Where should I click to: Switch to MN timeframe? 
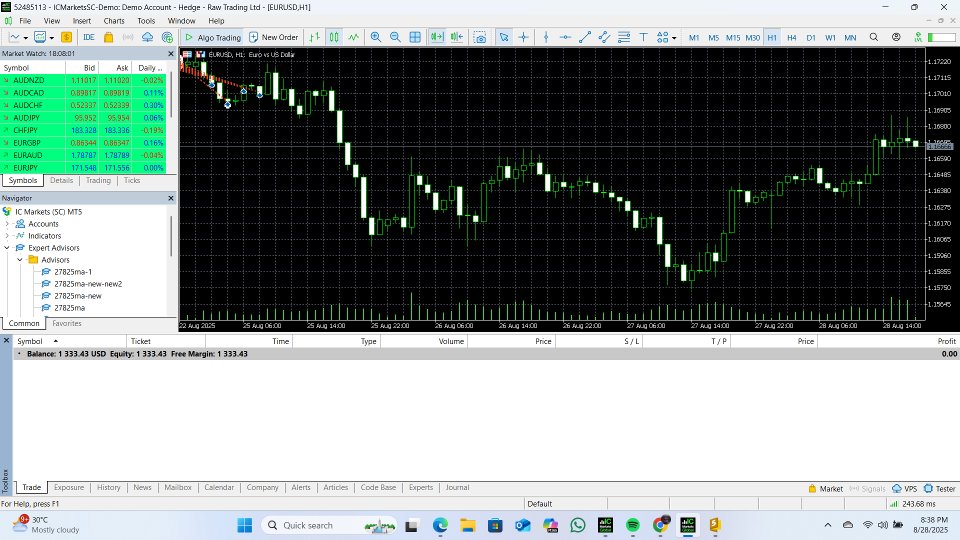pos(850,37)
